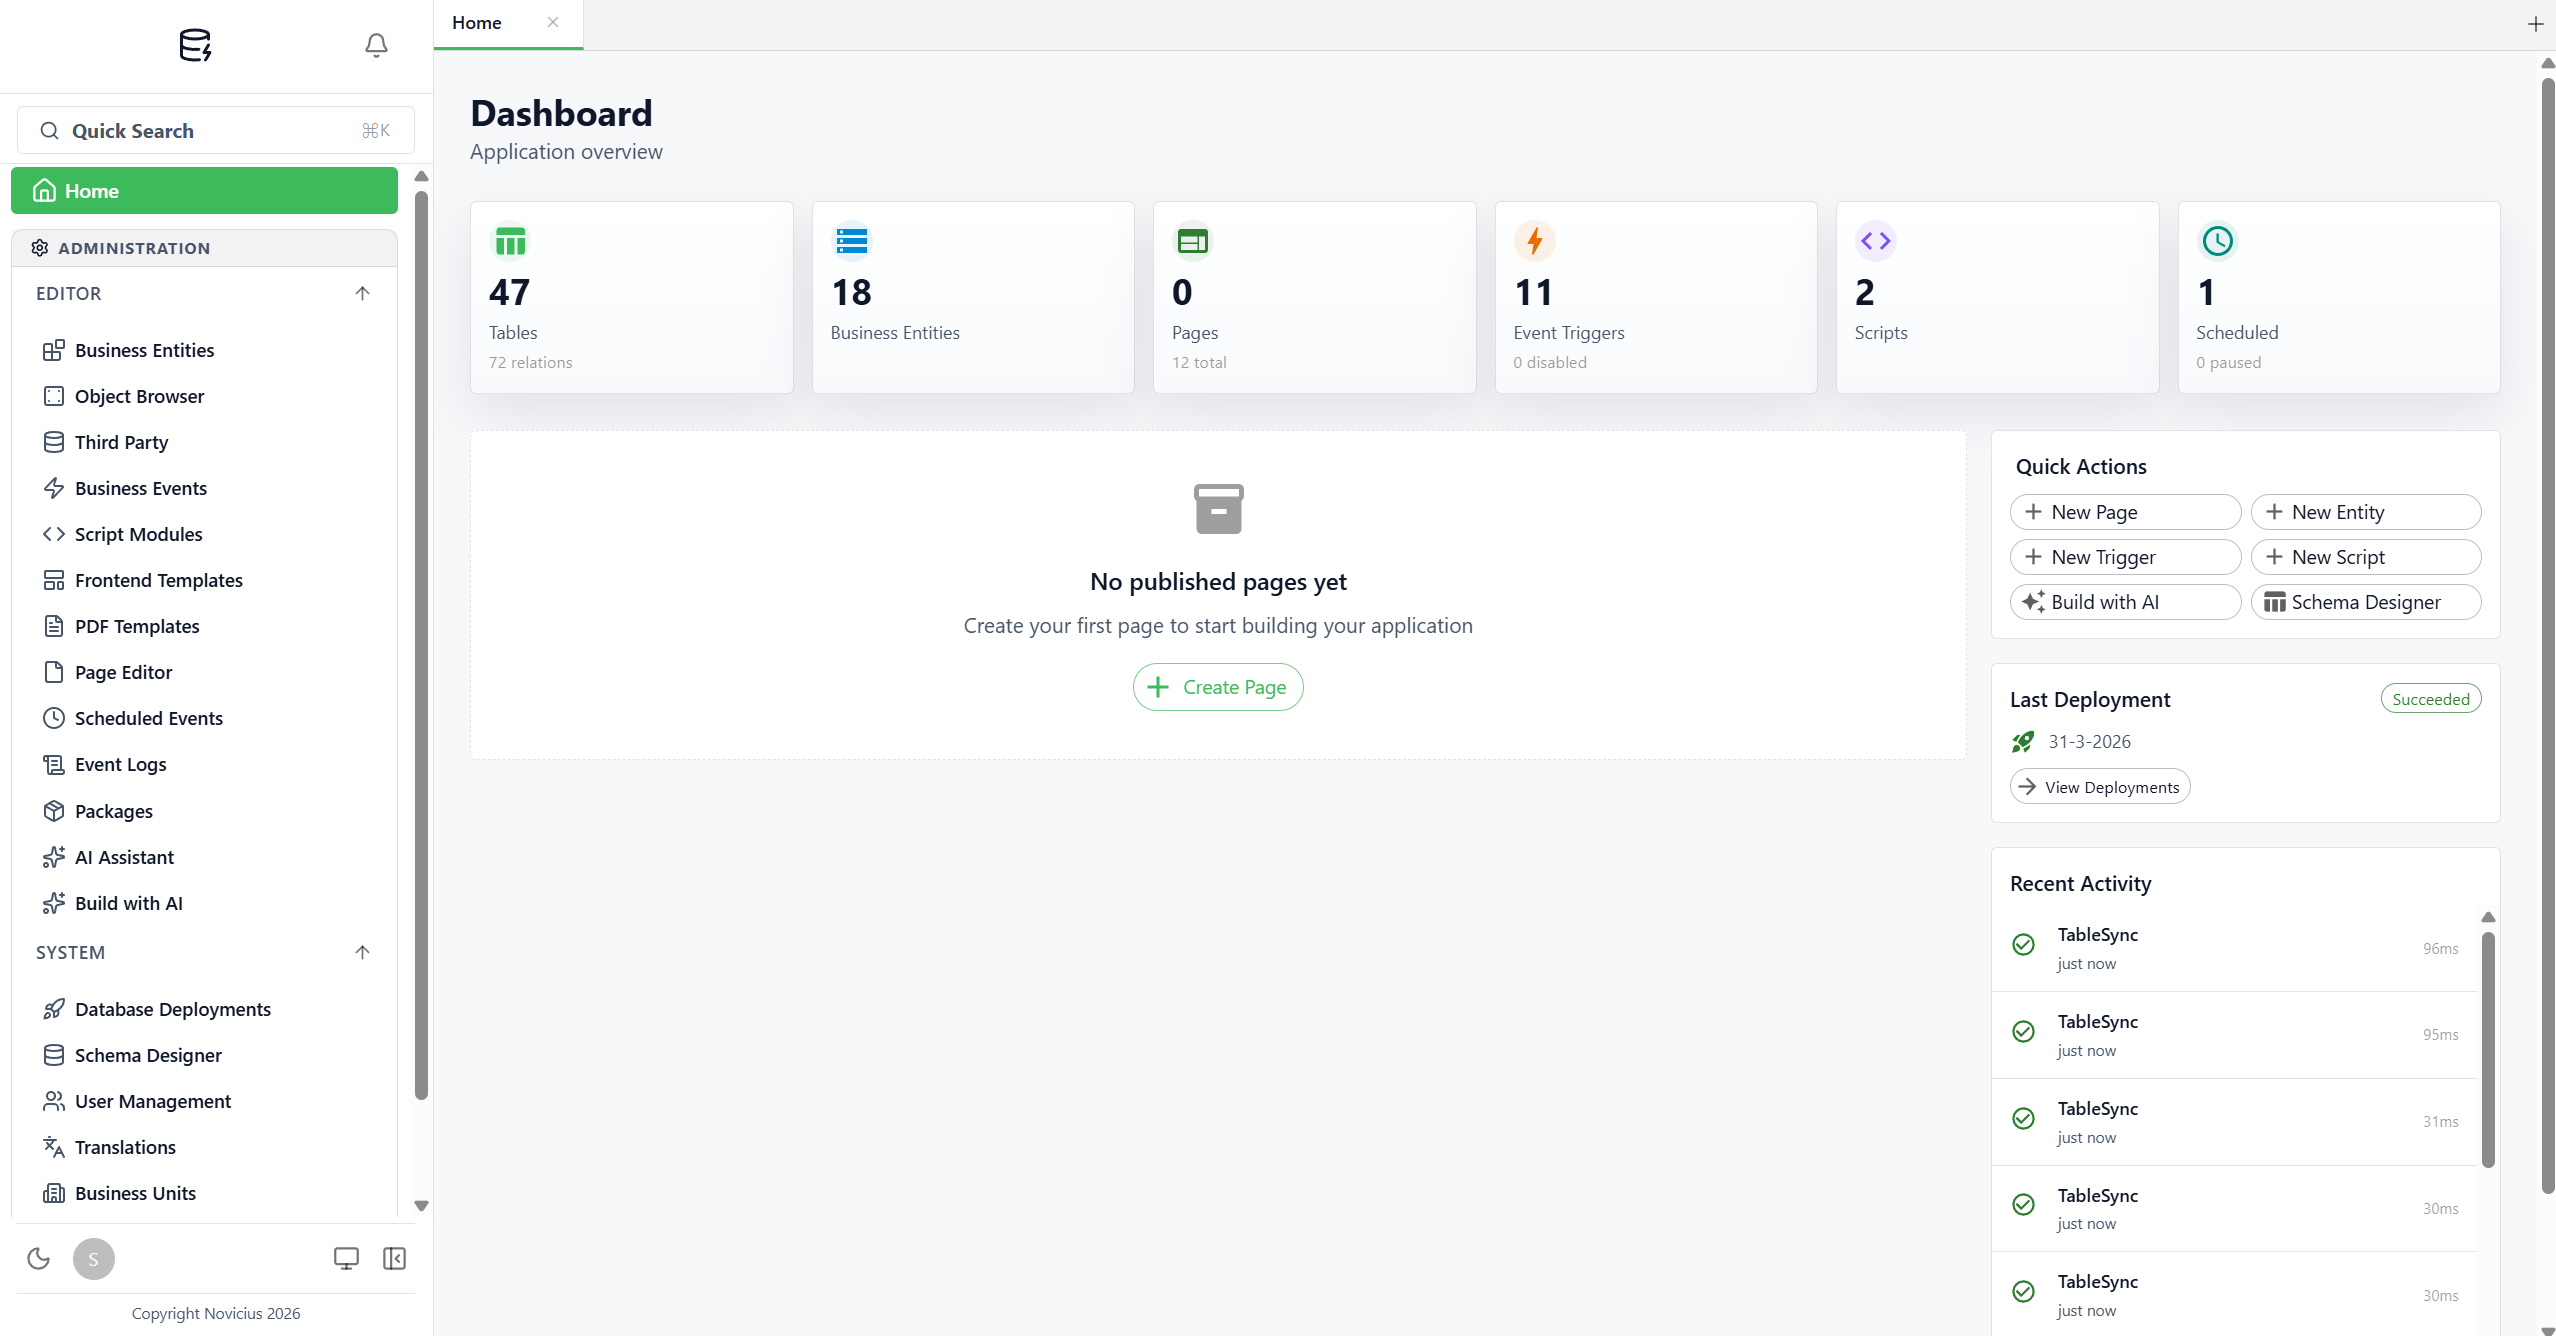The image size is (2556, 1336).
Task: Click the New Page quick action
Action: pyautogui.click(x=2125, y=512)
